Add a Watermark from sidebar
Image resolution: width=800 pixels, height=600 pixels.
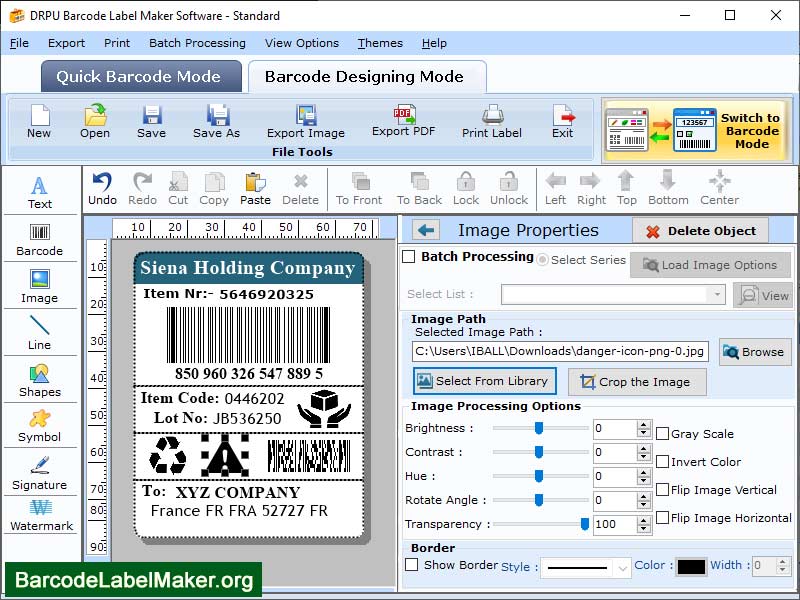pos(41,515)
